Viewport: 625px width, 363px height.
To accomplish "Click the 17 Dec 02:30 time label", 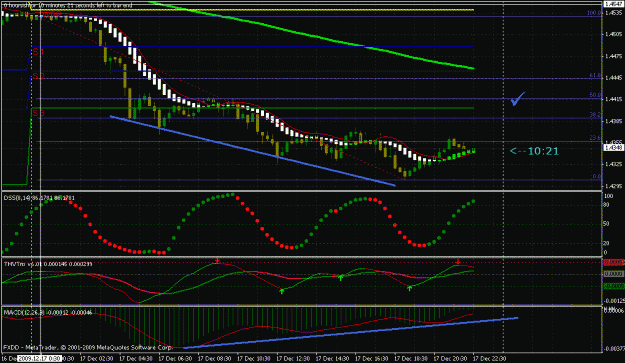I will coord(96,358).
